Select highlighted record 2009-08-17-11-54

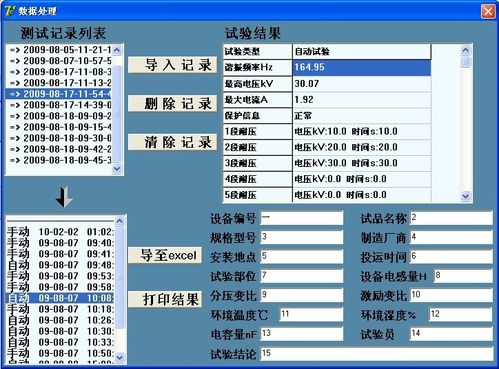pyautogui.click(x=59, y=94)
